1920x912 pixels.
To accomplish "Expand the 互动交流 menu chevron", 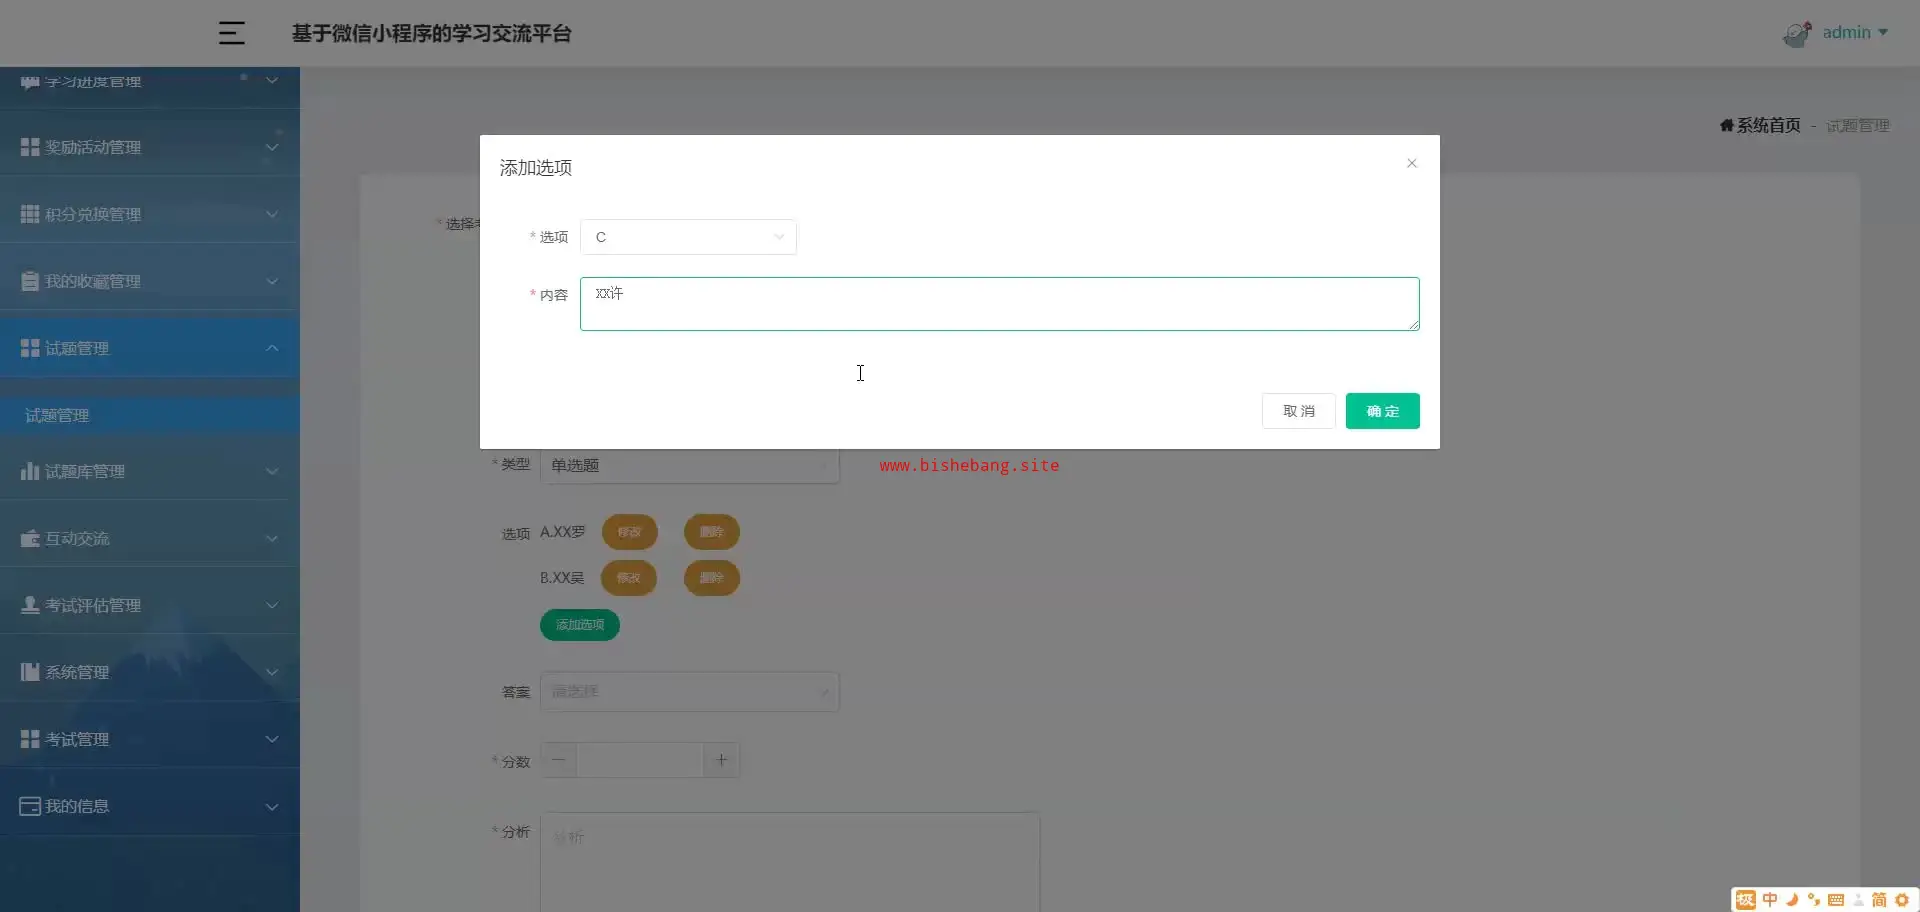I will pos(272,538).
